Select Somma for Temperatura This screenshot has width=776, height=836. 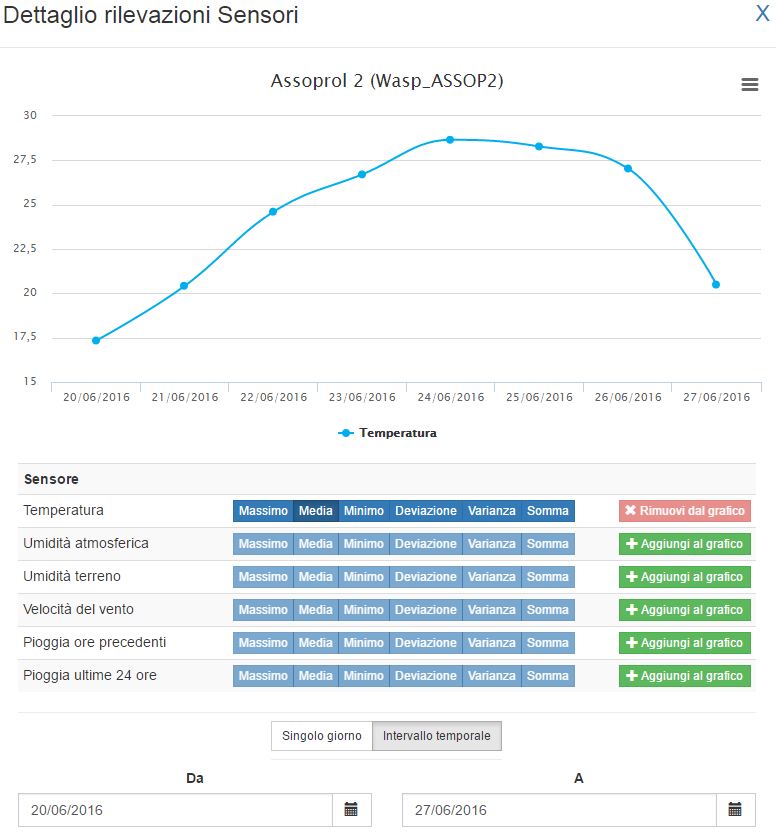tap(548, 511)
